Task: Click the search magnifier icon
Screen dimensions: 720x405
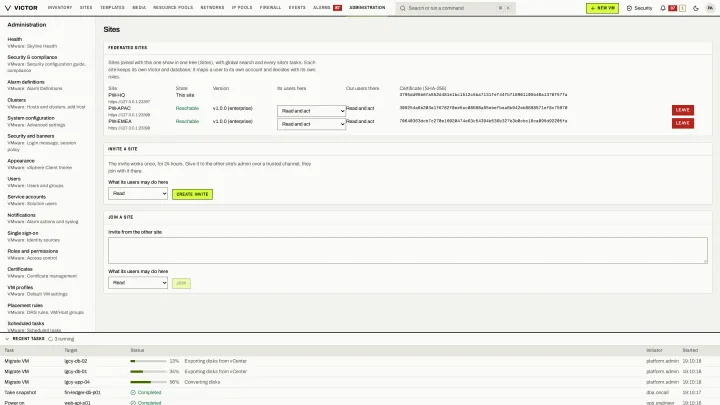Action: [x=403, y=8]
